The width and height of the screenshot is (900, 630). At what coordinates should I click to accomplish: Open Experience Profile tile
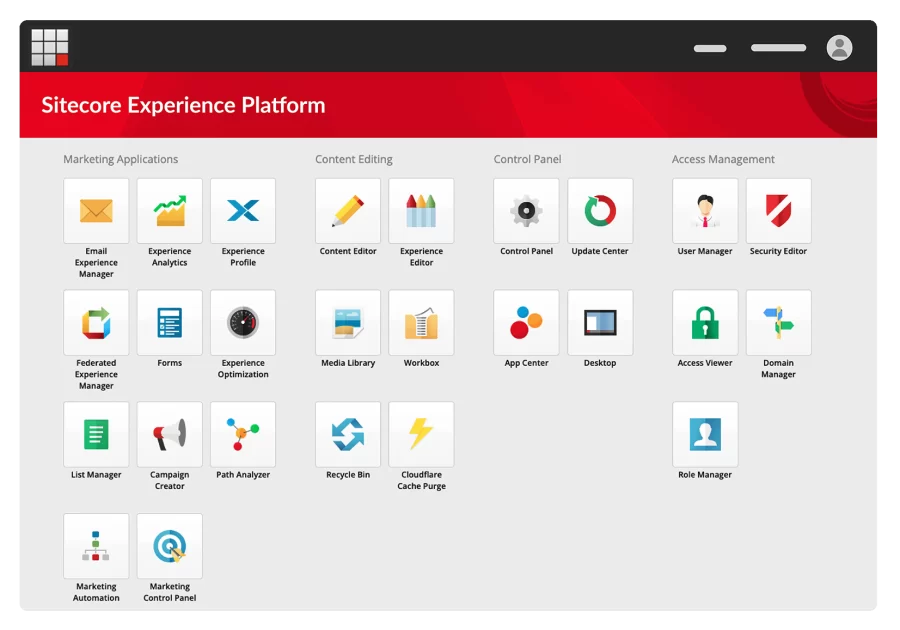click(243, 211)
